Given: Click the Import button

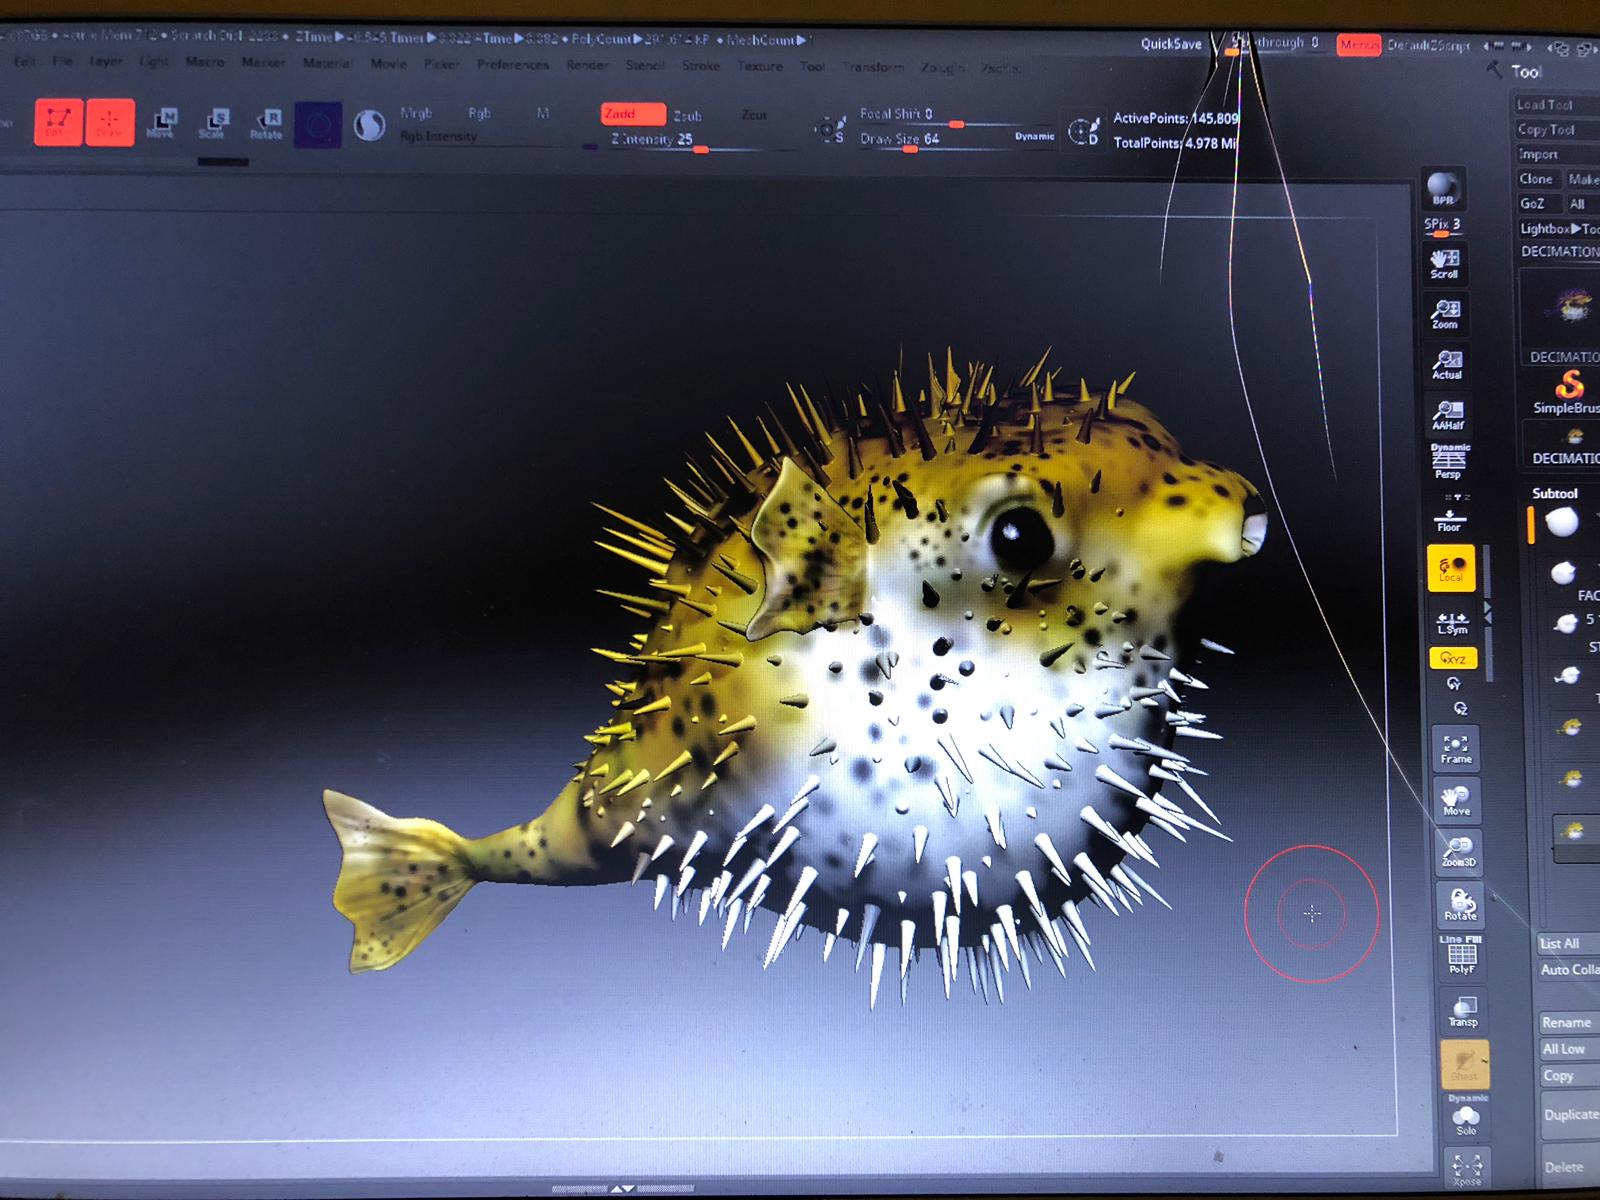Looking at the screenshot, I should 1558,154.
